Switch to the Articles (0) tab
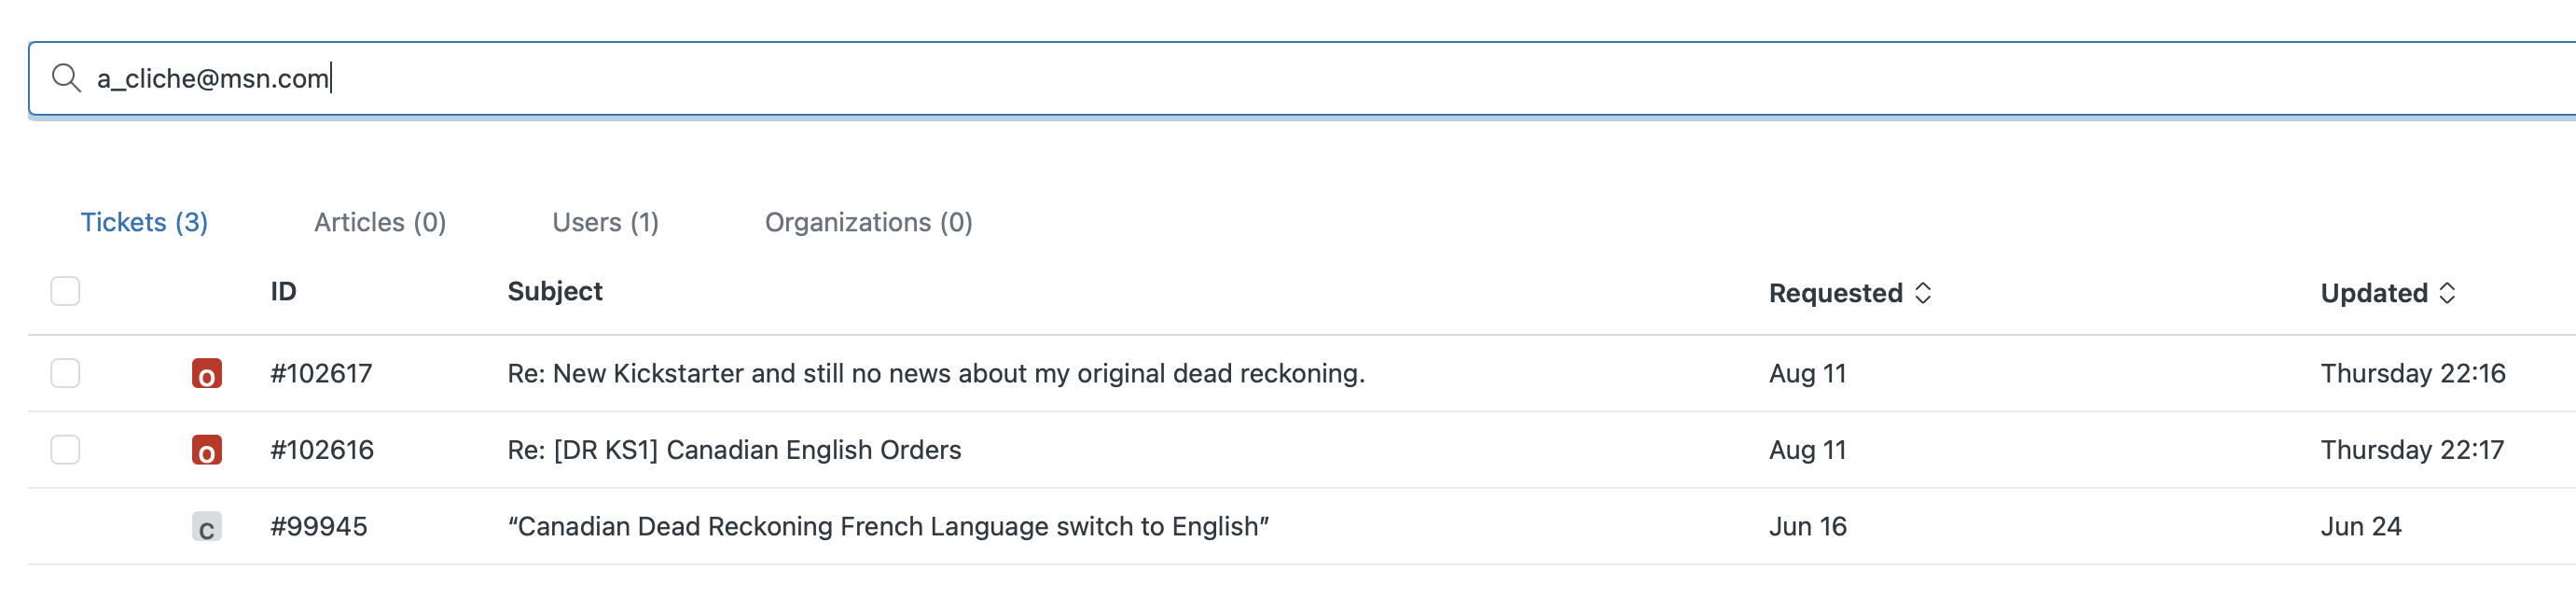2576x597 pixels. [380, 222]
